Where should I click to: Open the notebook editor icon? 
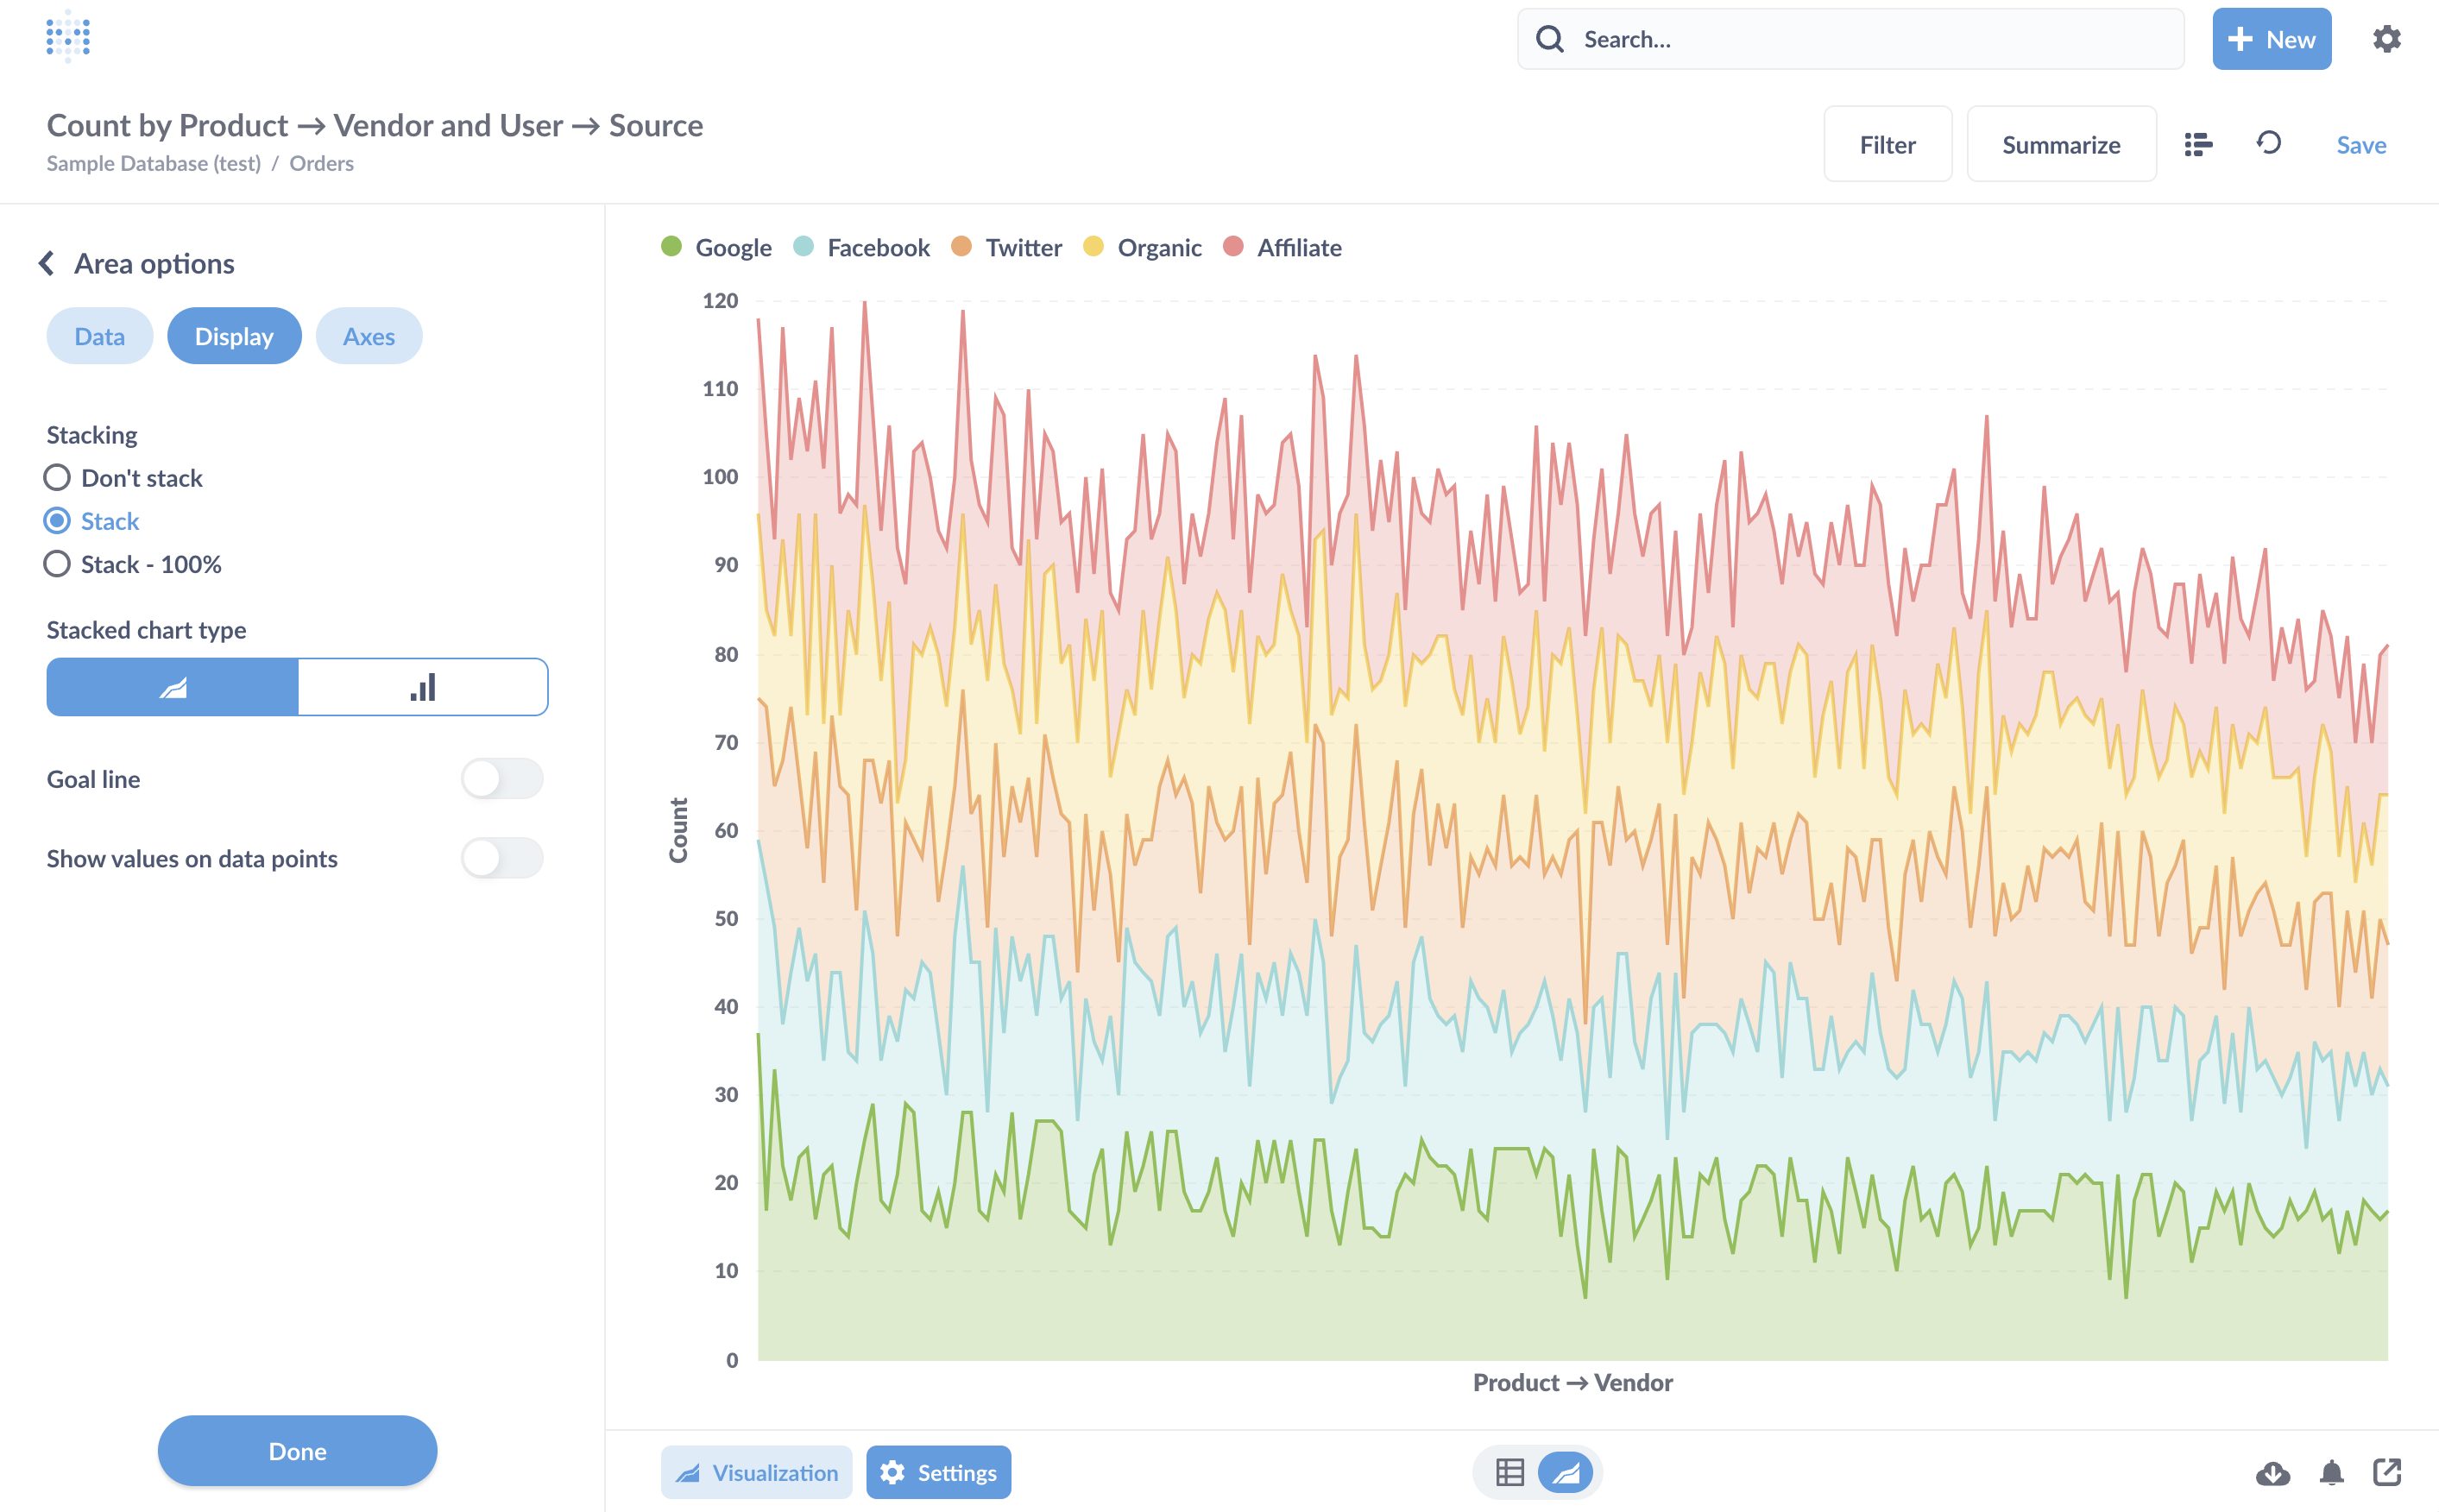(x=2198, y=144)
